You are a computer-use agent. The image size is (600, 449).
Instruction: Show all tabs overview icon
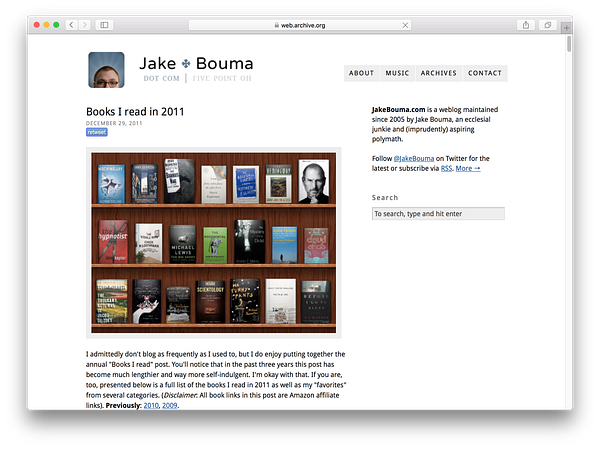pos(548,25)
